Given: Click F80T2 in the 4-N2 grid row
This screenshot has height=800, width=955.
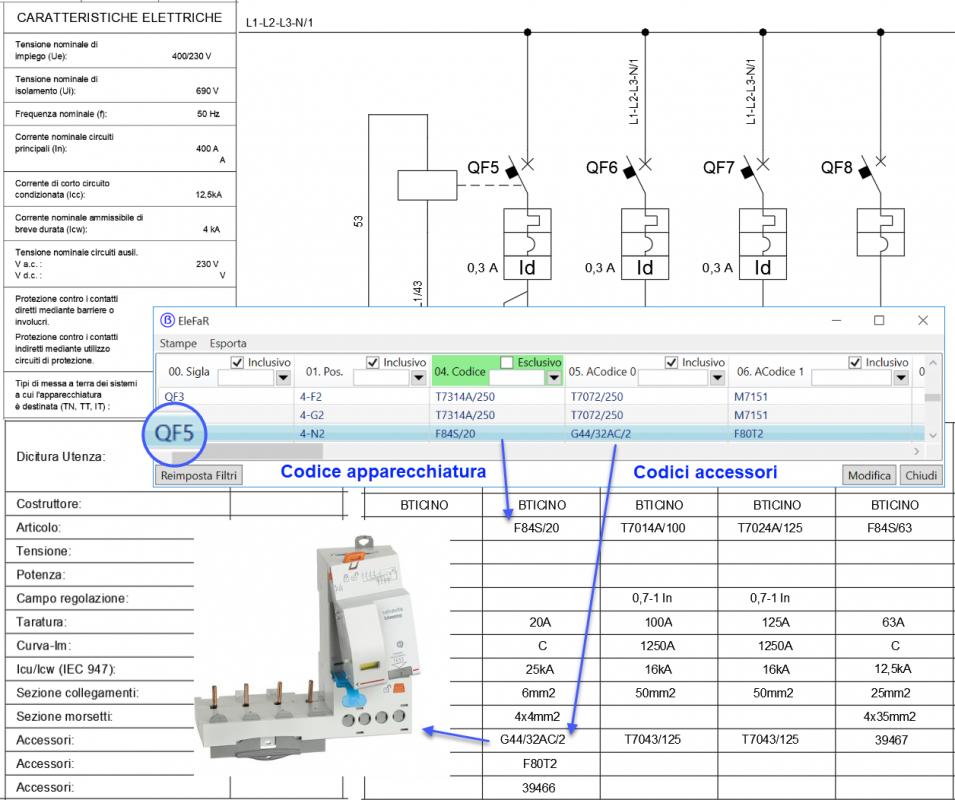Looking at the screenshot, I should coord(749,434).
